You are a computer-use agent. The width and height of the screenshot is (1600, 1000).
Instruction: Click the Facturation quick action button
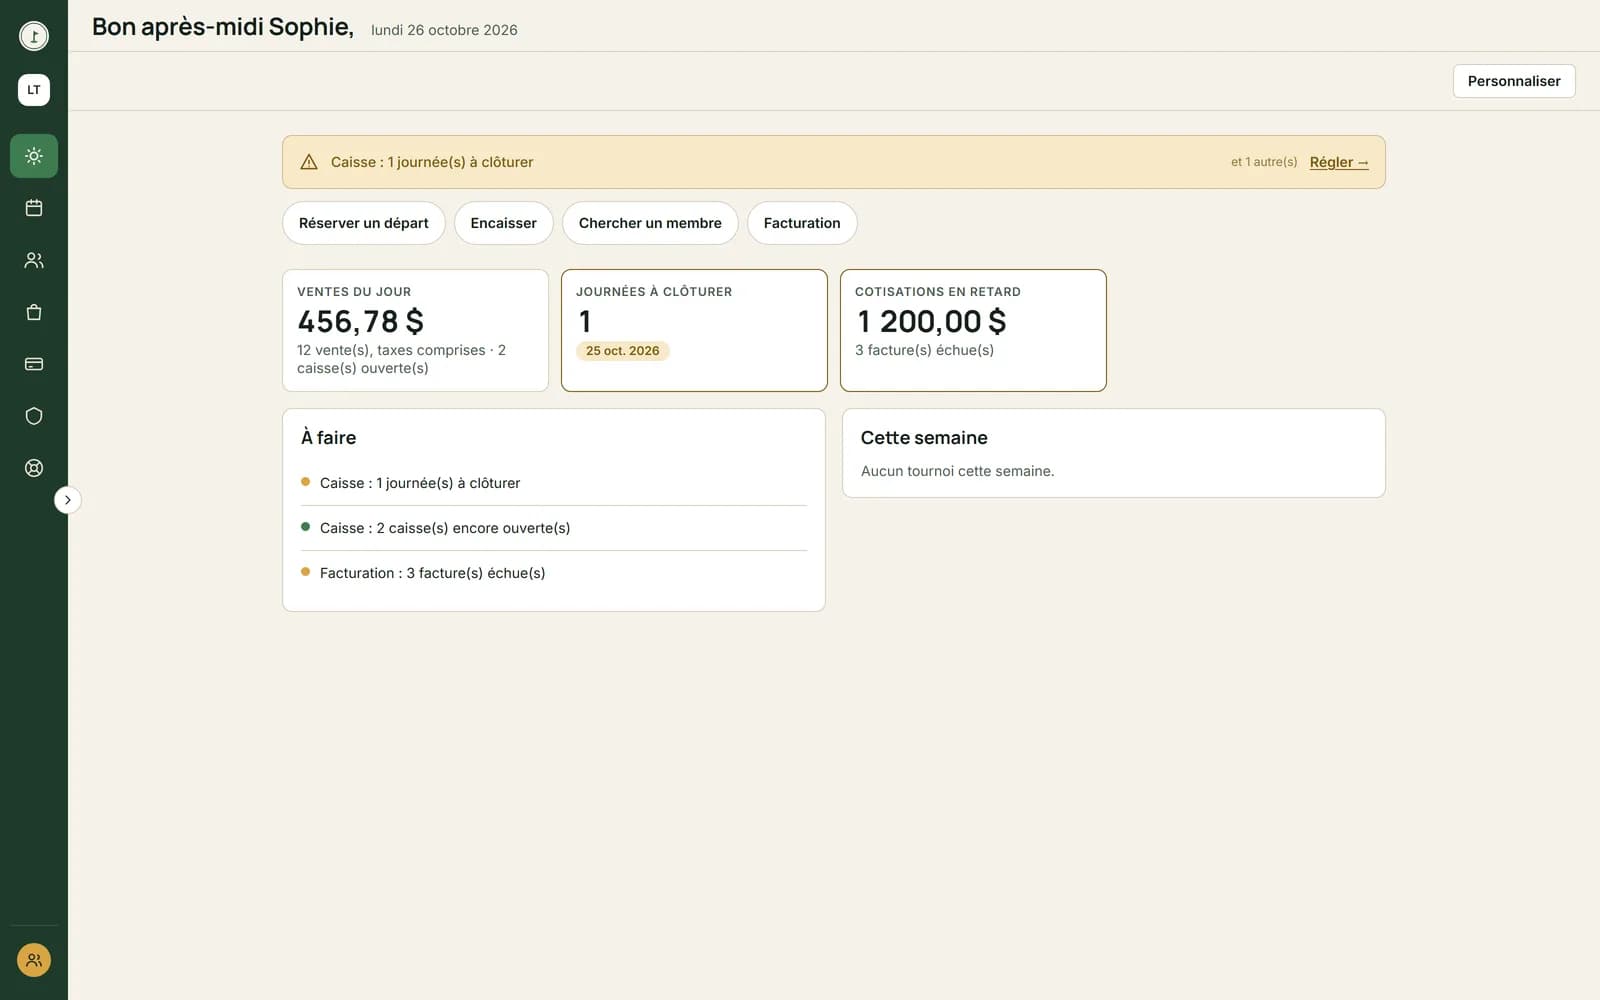pos(802,223)
